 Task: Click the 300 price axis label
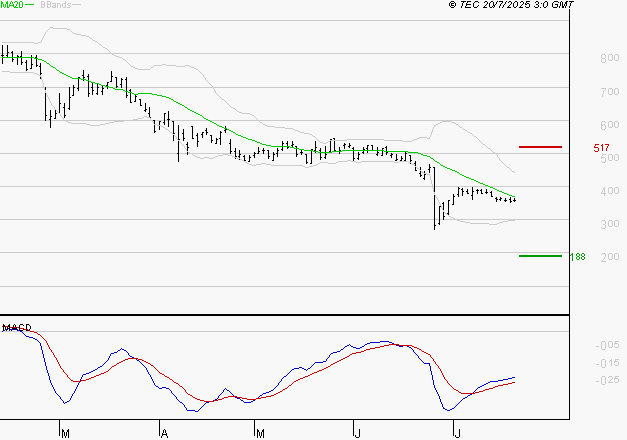607,225
